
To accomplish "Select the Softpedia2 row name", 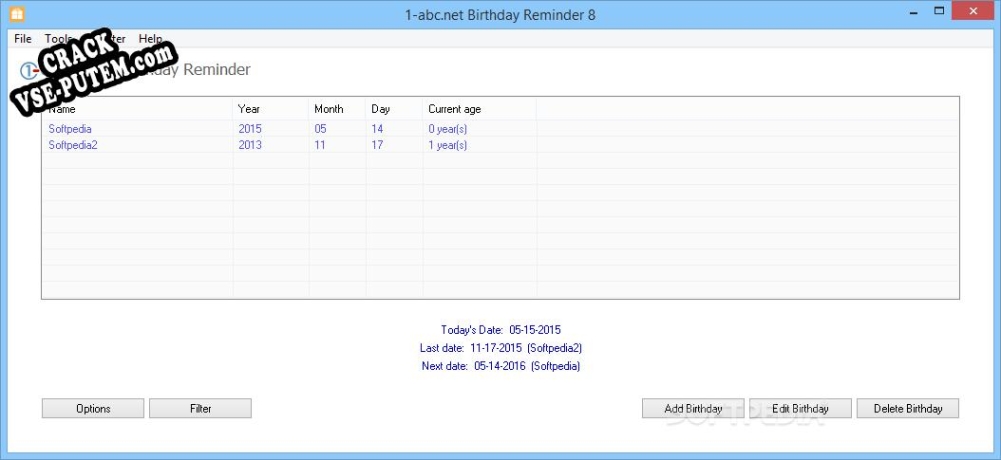I will [x=73, y=145].
